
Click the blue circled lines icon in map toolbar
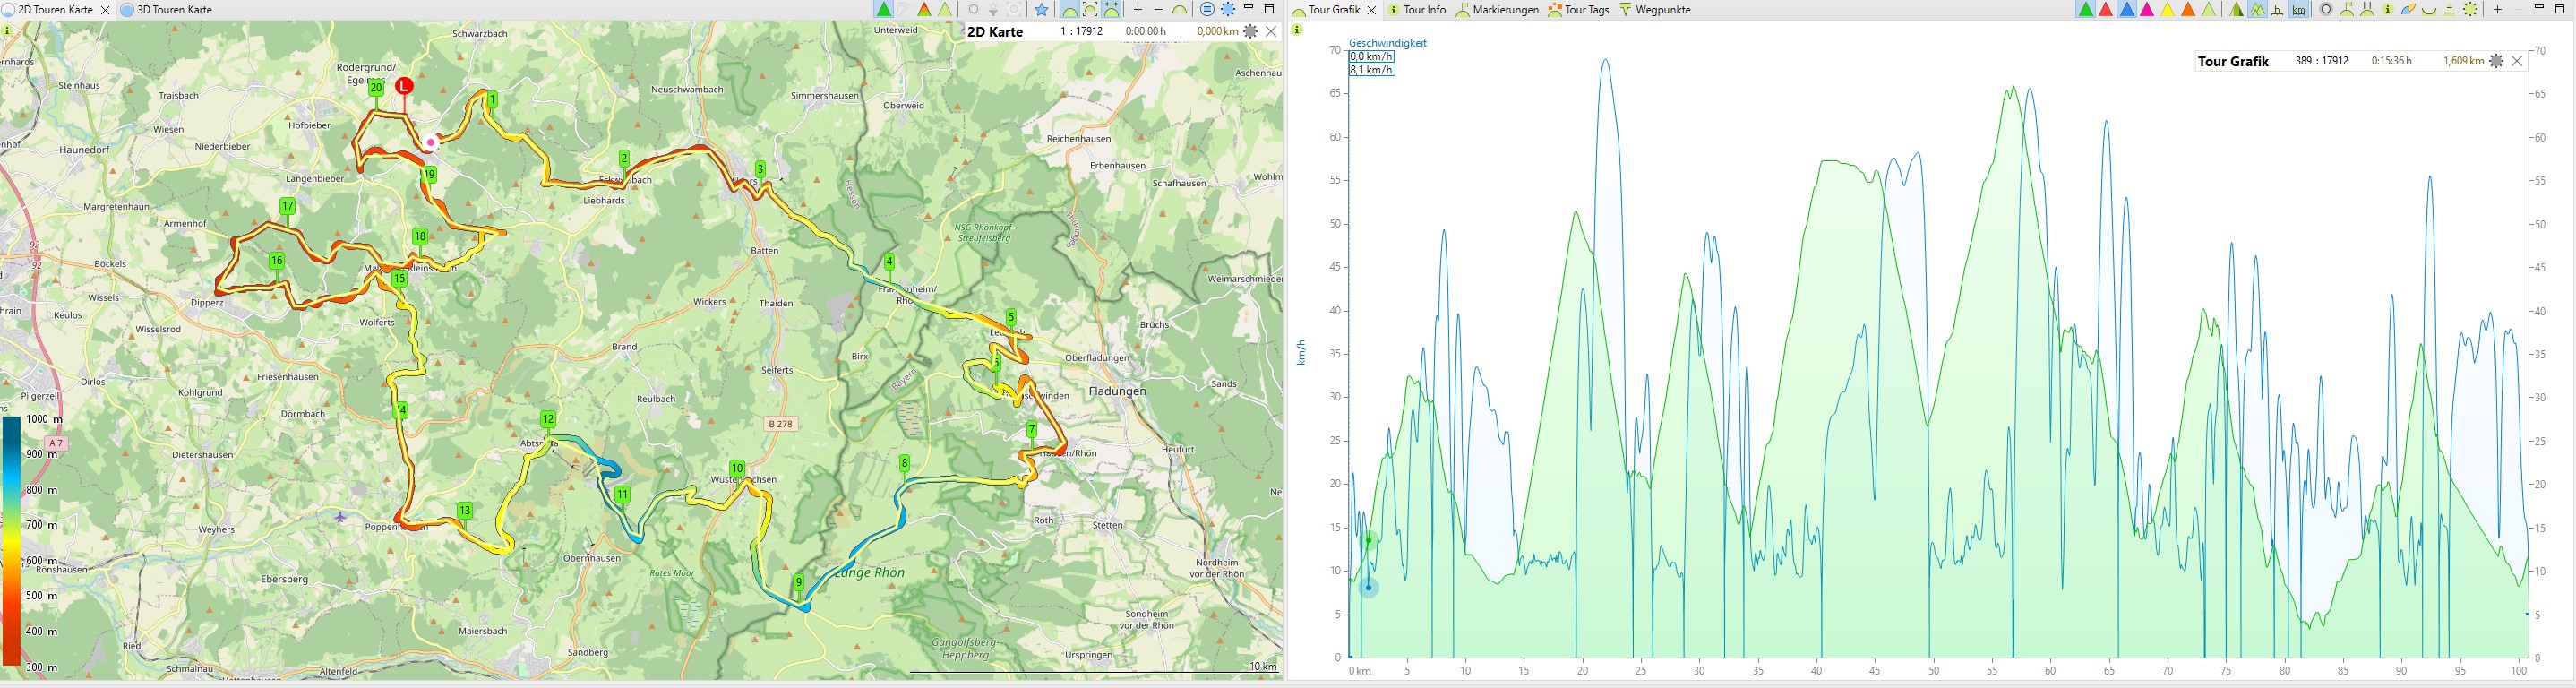point(1207,10)
